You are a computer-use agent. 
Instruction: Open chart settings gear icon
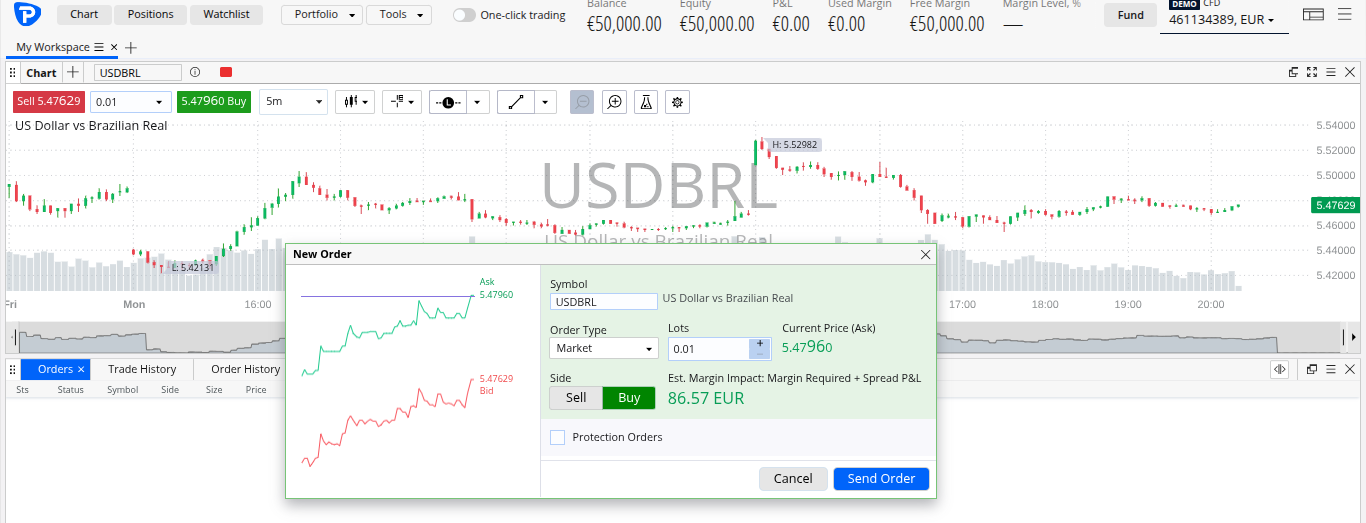tap(678, 102)
